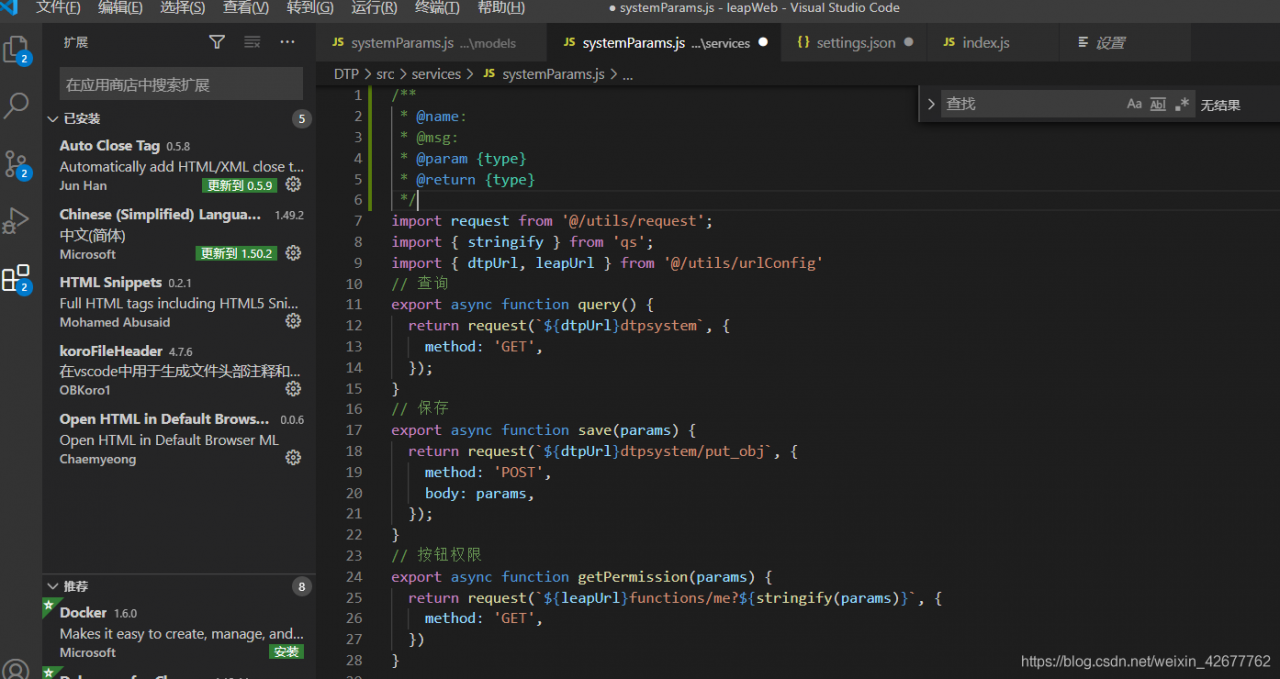This screenshot has height=679, width=1280.
Task: Open the Search view in activity bar
Action: pos(17,106)
